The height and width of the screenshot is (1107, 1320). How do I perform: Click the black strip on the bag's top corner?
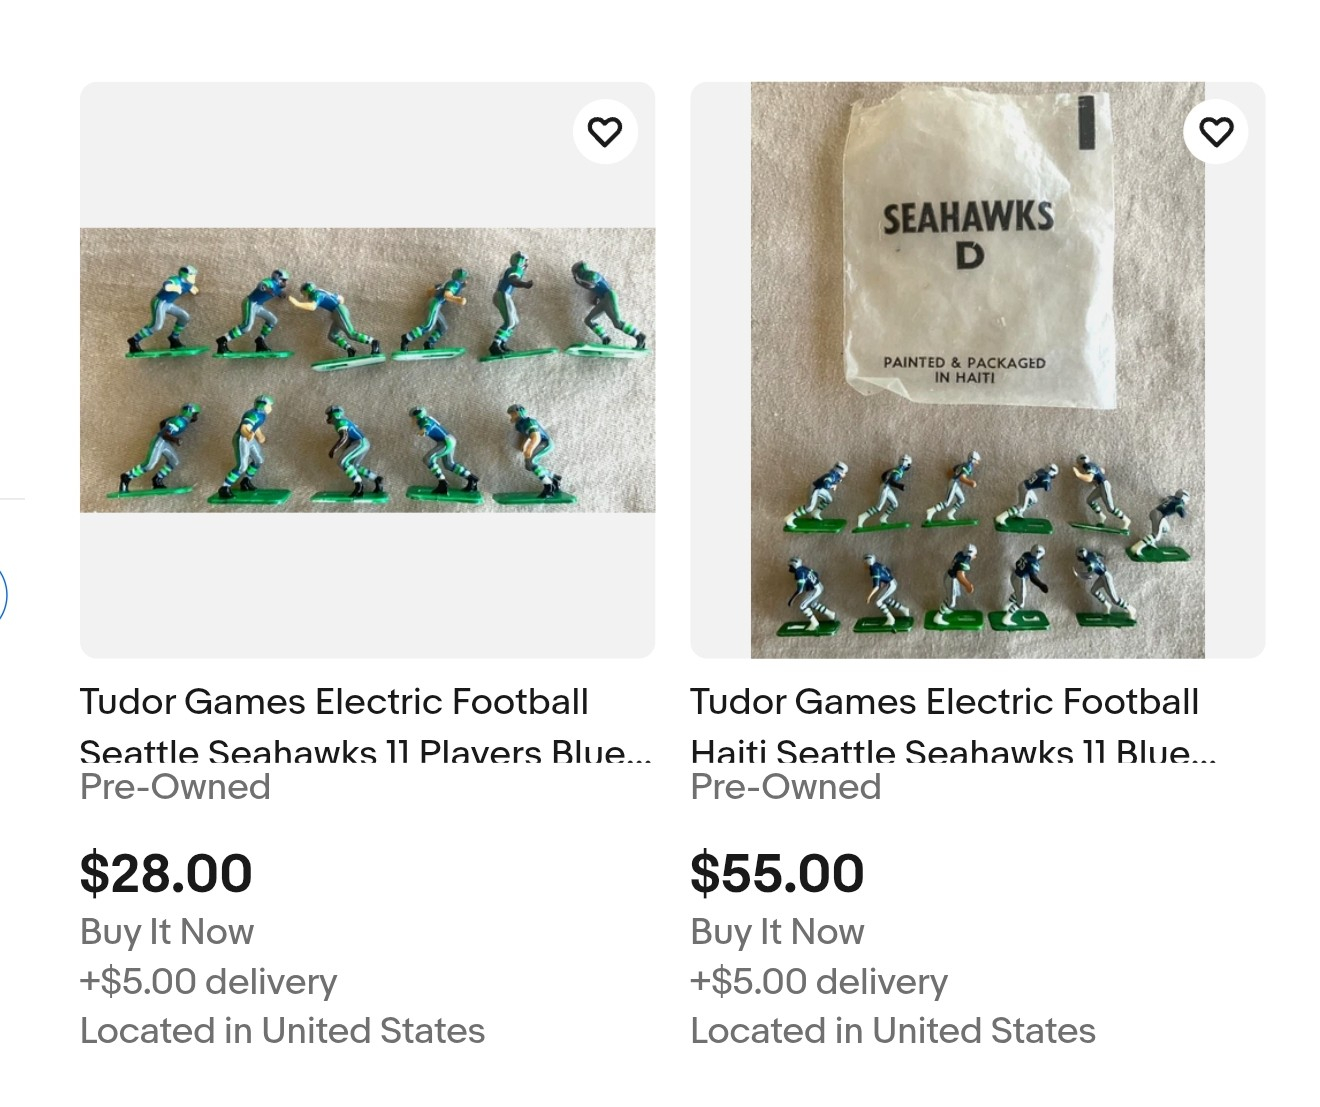click(1087, 121)
